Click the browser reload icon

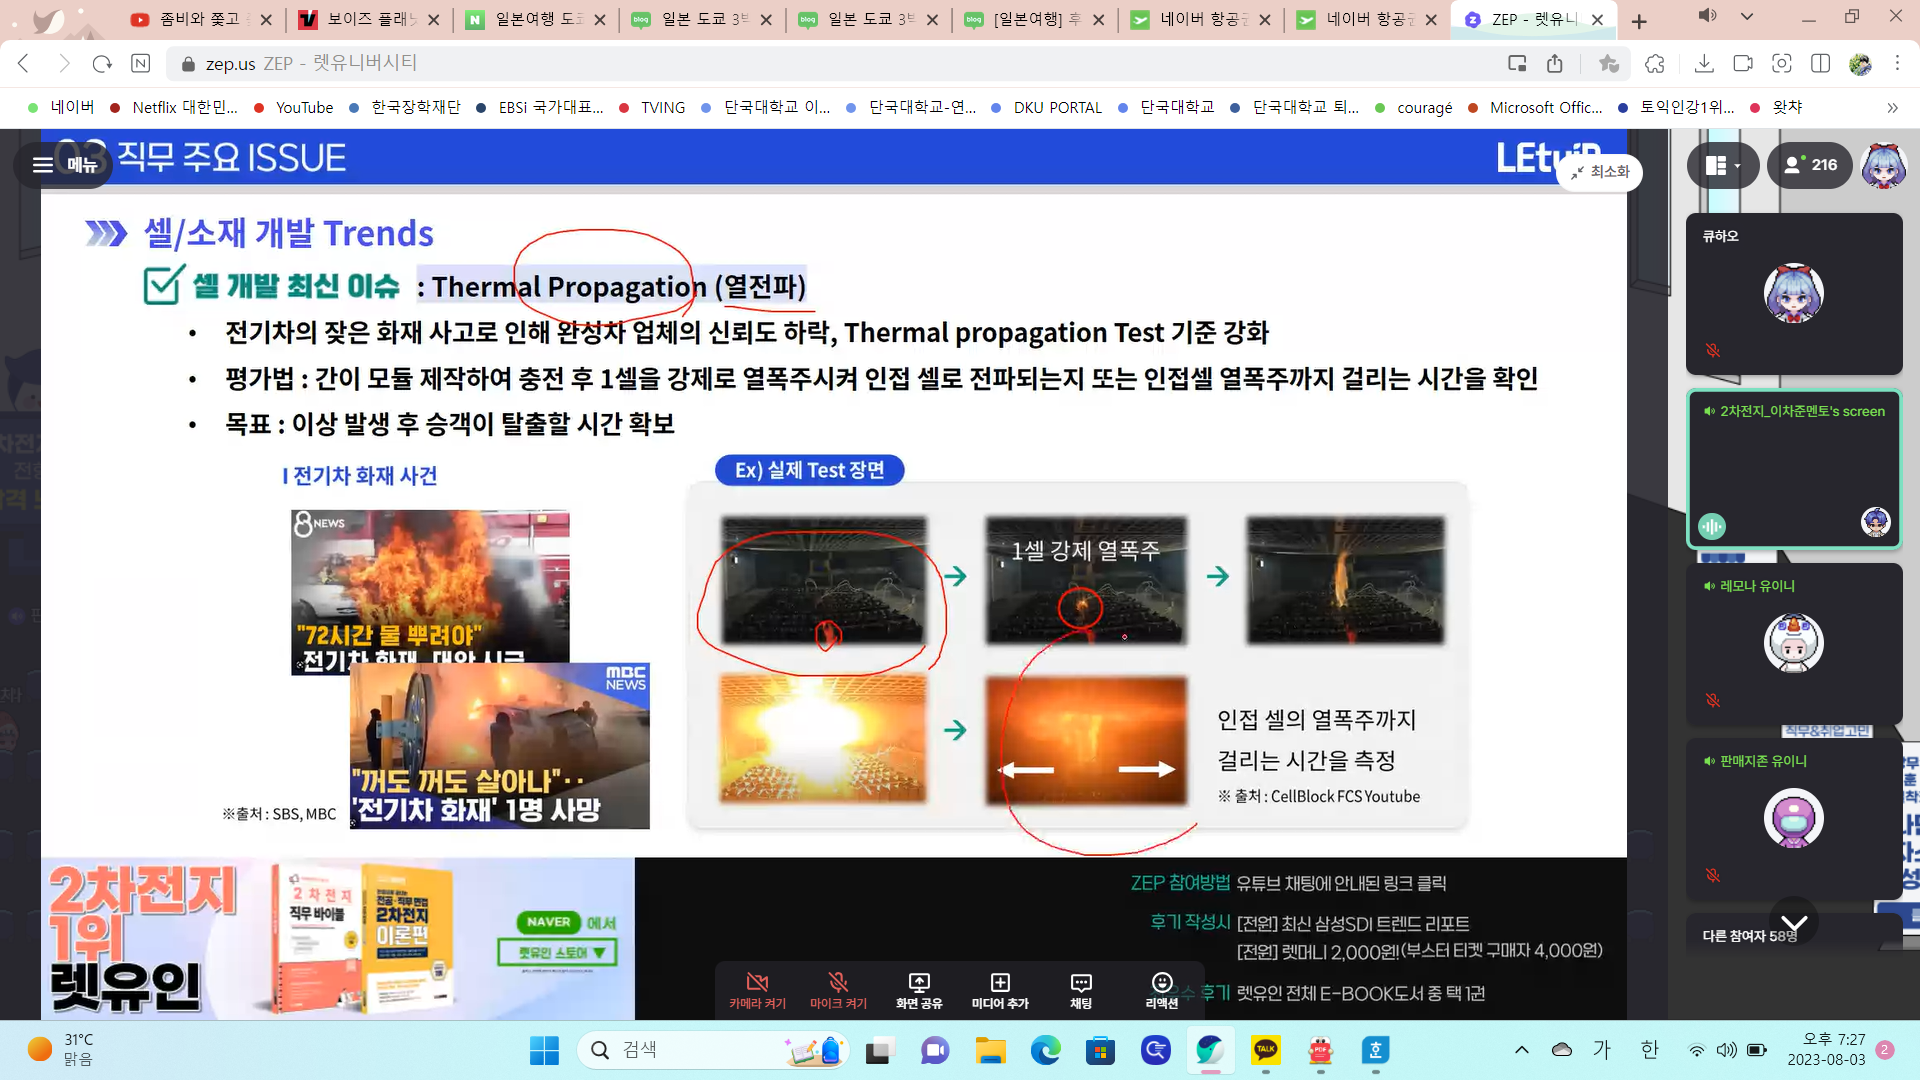102,63
